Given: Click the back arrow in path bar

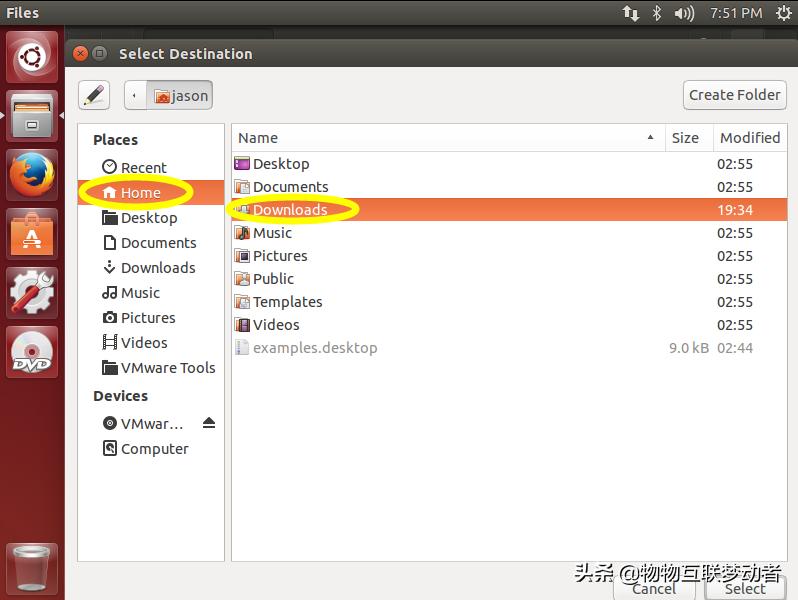Looking at the screenshot, I should pyautogui.click(x=135, y=95).
